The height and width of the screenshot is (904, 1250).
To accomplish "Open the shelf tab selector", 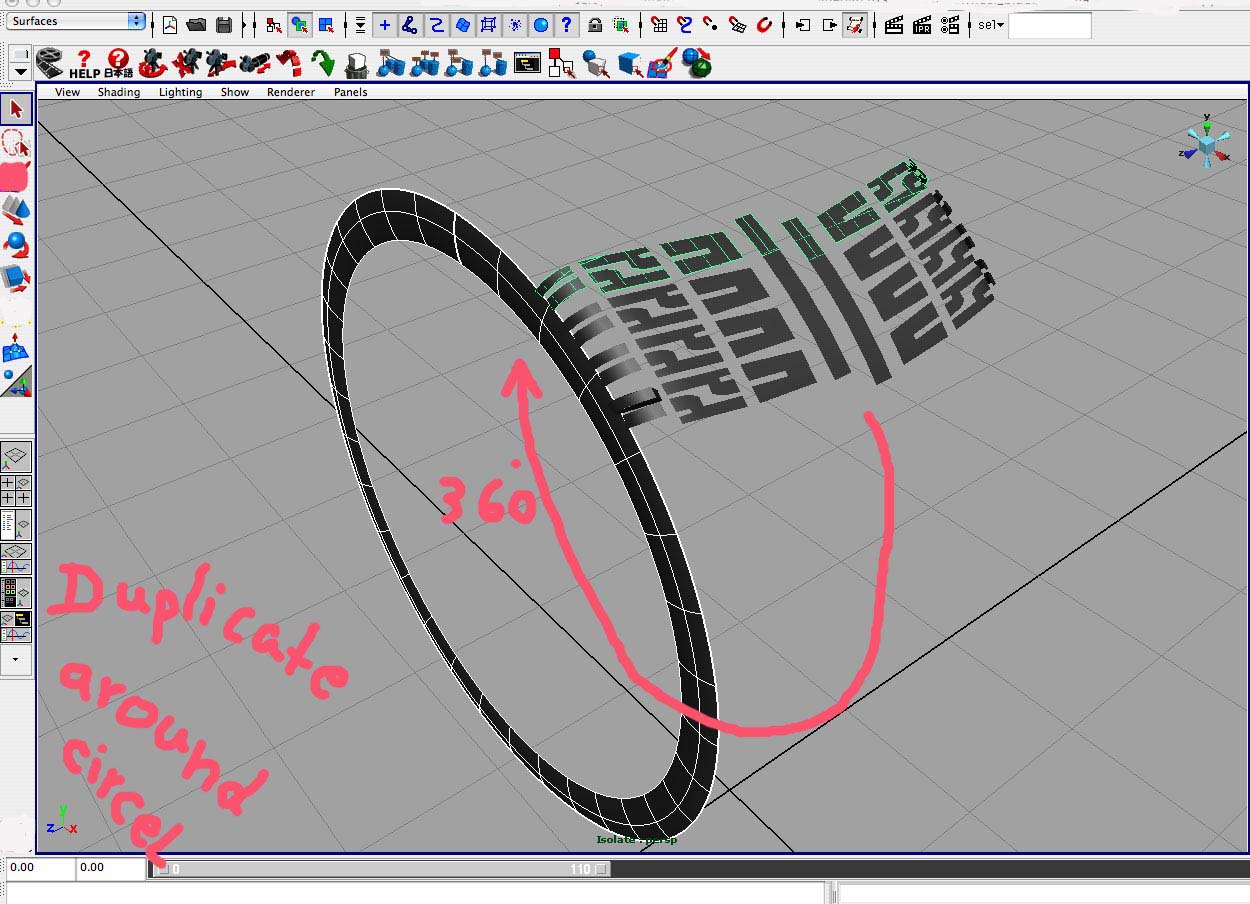I will pyautogui.click(x=20, y=54).
